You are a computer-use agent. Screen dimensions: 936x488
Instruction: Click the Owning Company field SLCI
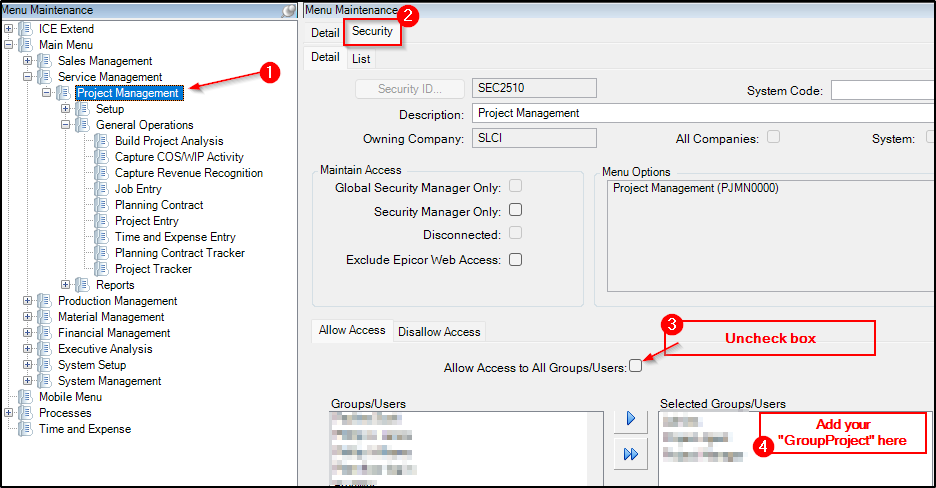tap(534, 138)
